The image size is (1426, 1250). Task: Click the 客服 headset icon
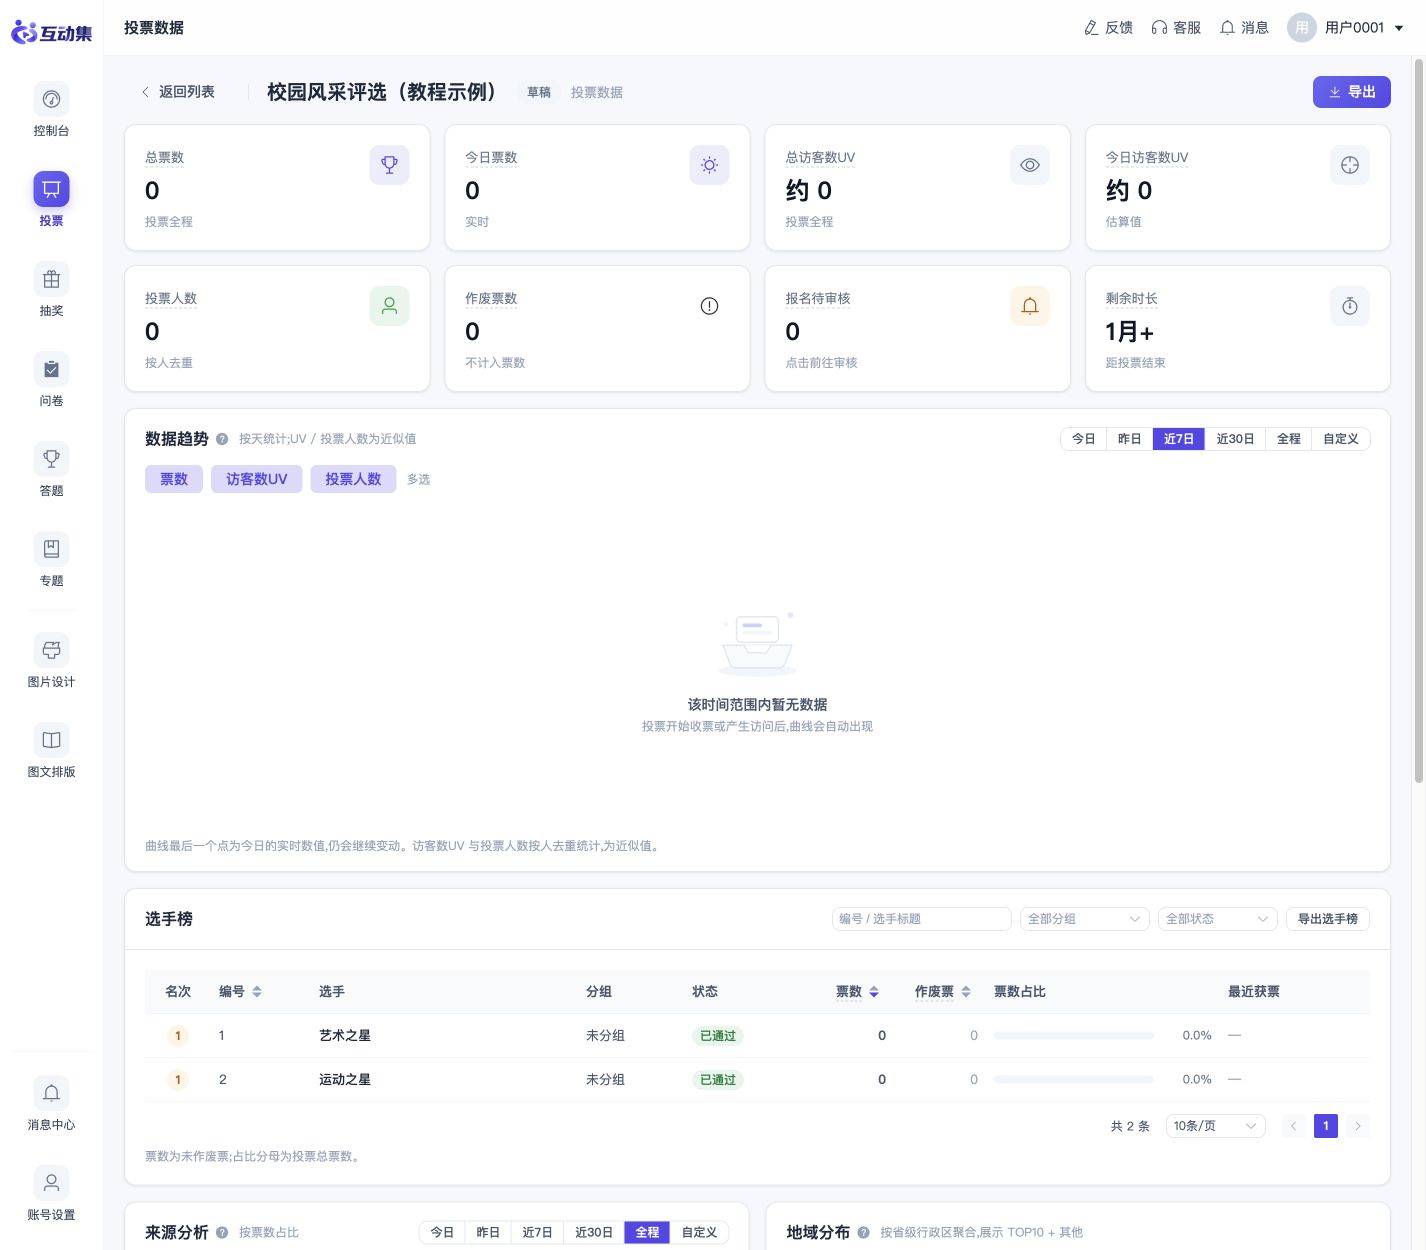tap(1159, 28)
